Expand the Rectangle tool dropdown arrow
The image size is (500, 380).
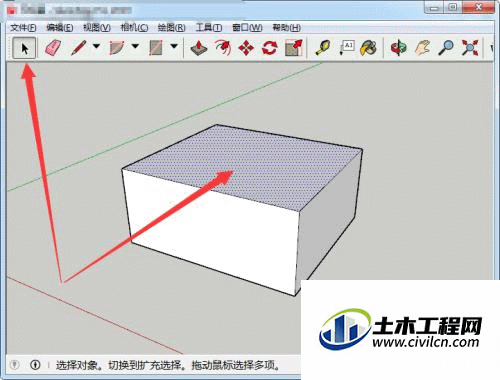tap(174, 46)
